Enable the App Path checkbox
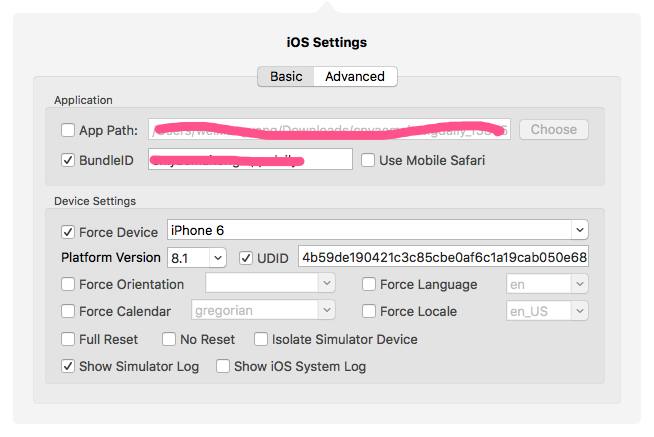Image resolution: width=654 pixels, height=437 pixels. pos(68,130)
